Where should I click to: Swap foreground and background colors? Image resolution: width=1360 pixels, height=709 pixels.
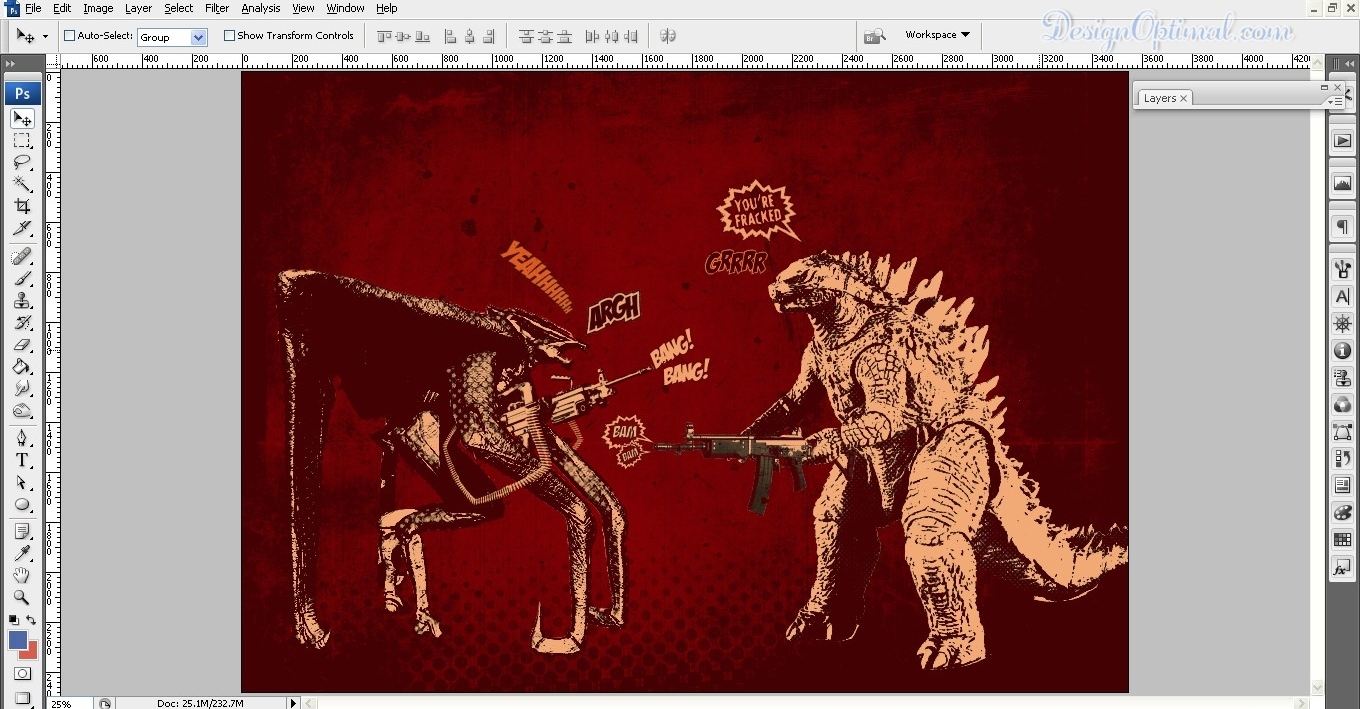32,620
